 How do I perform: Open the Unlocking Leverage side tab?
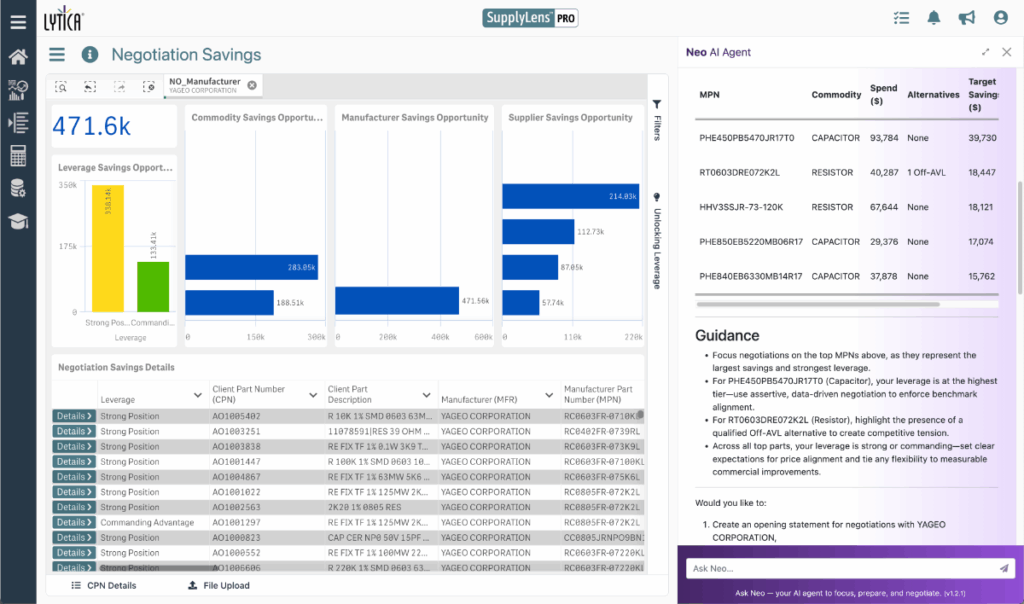(x=657, y=240)
